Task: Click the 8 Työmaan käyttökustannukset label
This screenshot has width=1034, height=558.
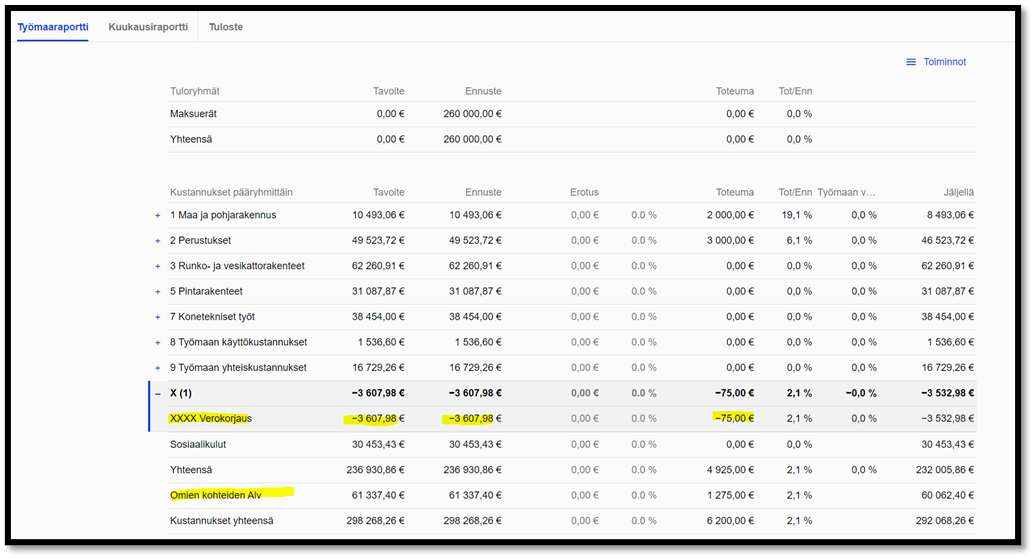Action: tap(239, 342)
